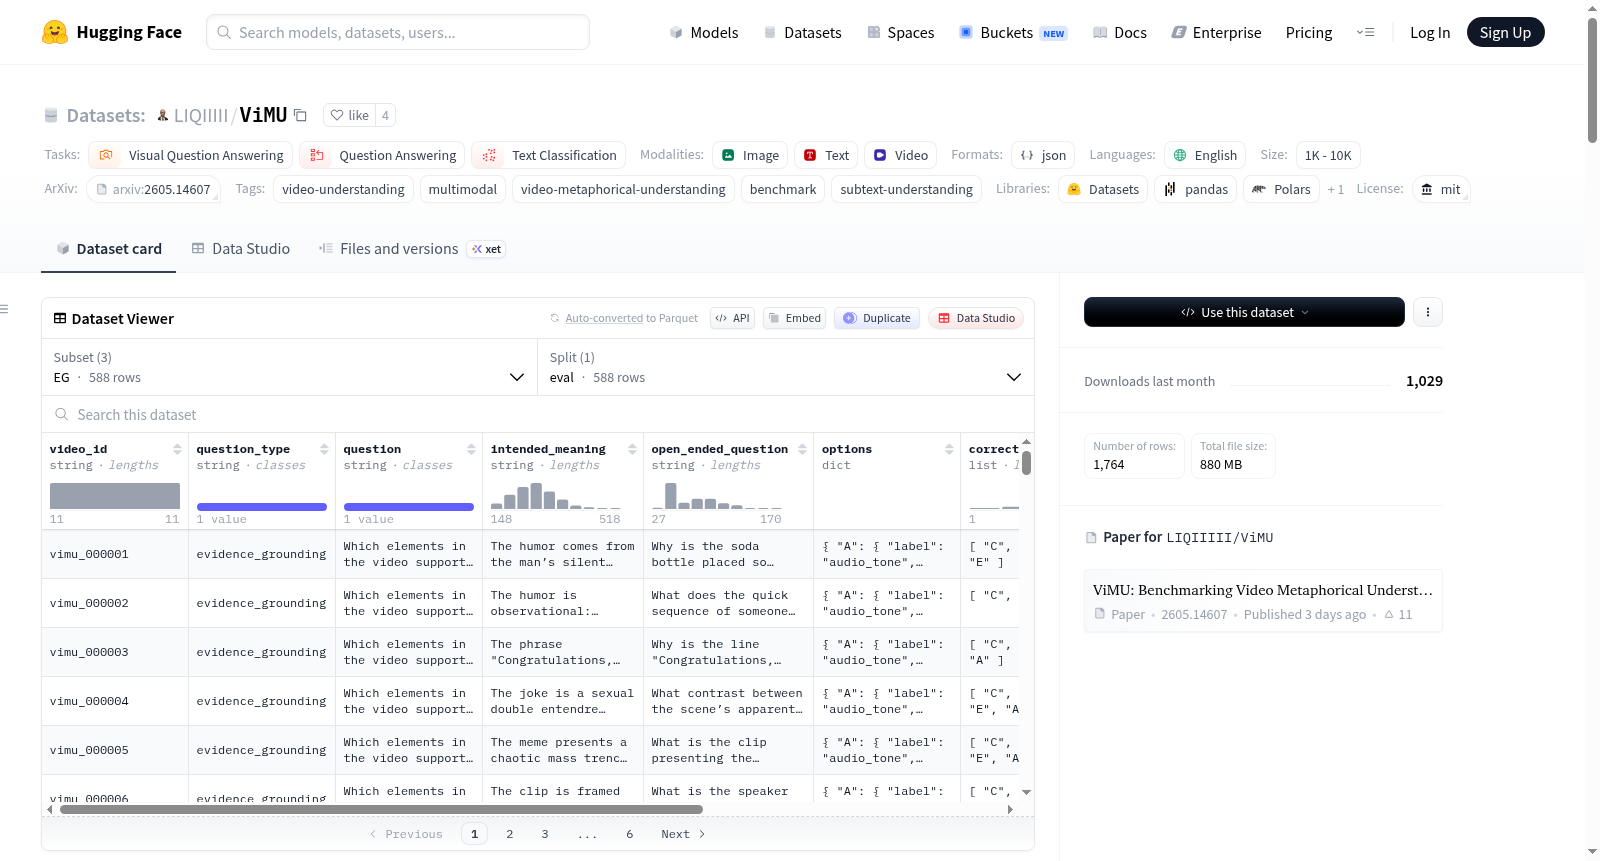Open Enterprise in the top navigation
Viewport: 1600px width, 861px height.
1216,32
